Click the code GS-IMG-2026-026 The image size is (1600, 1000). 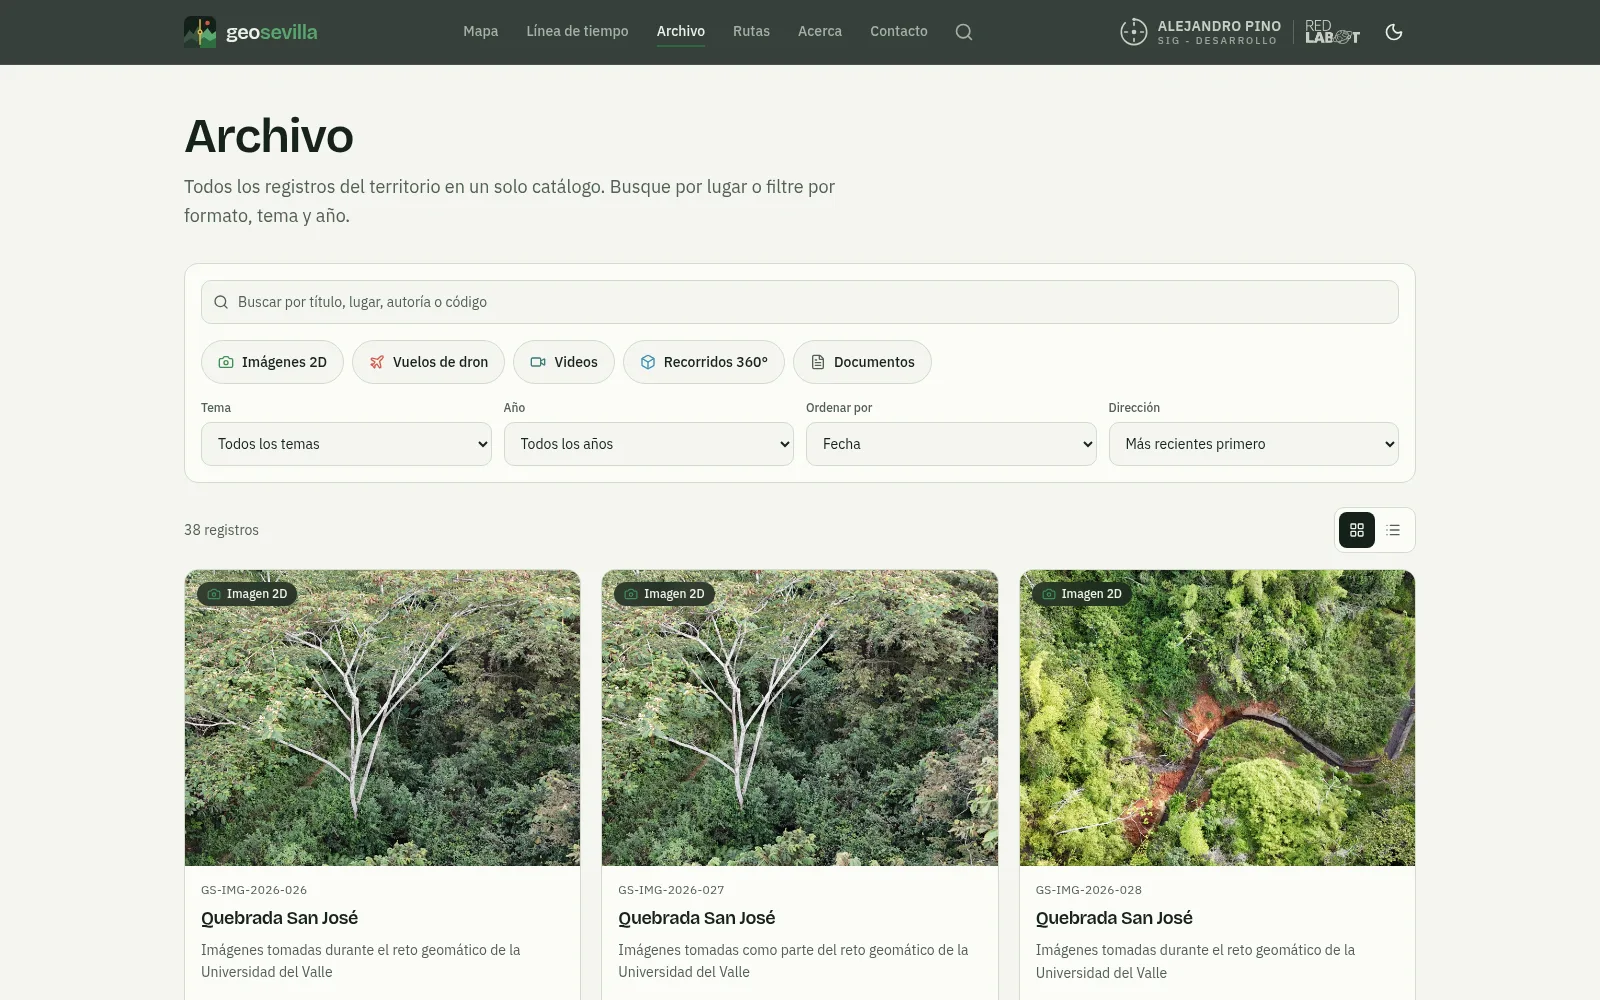254,890
